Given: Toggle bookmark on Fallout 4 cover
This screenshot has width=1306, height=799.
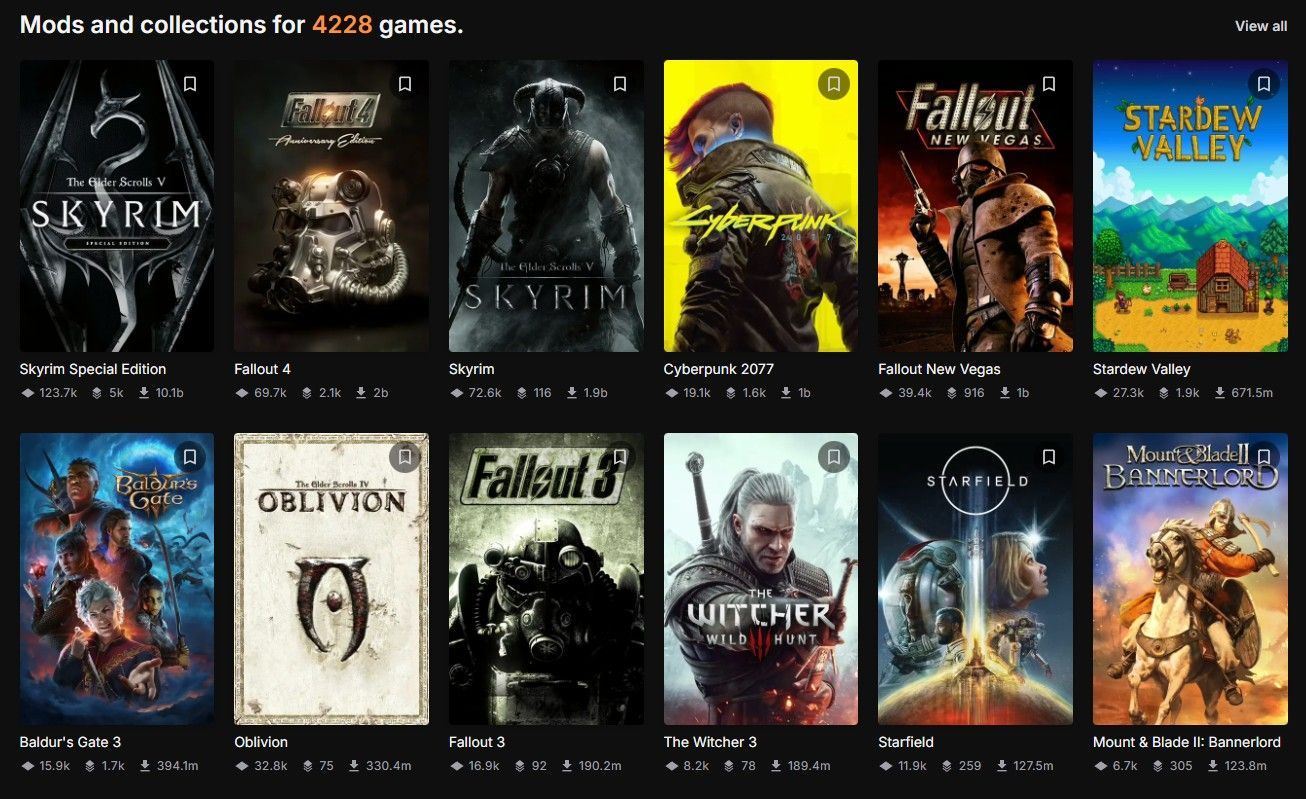Looking at the screenshot, I should [x=405, y=84].
